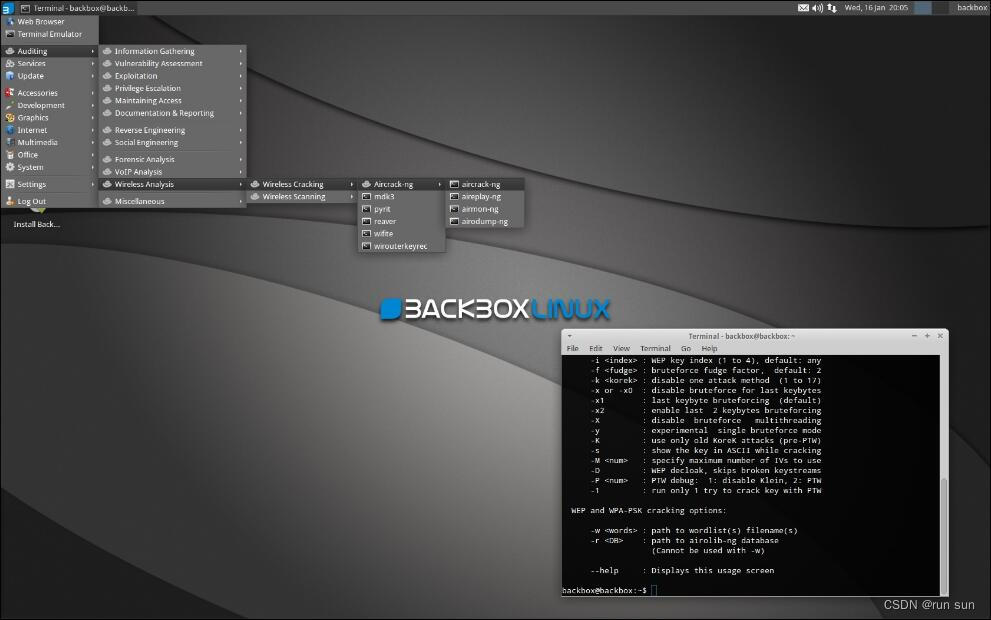The image size is (991, 620).
Task: Click the '--help' line in terminal output
Action: pyautogui.click(x=682, y=571)
